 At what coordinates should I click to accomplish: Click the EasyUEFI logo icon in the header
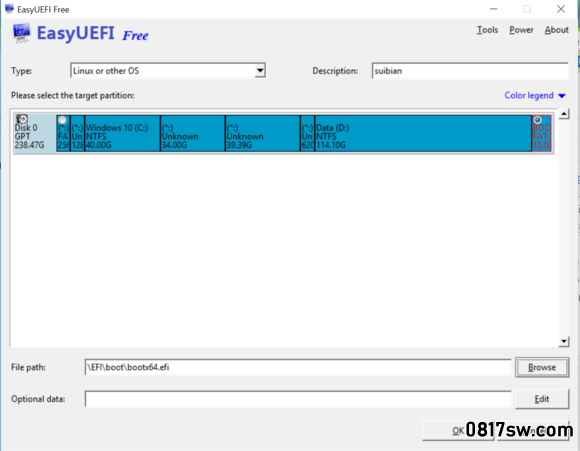(21, 33)
